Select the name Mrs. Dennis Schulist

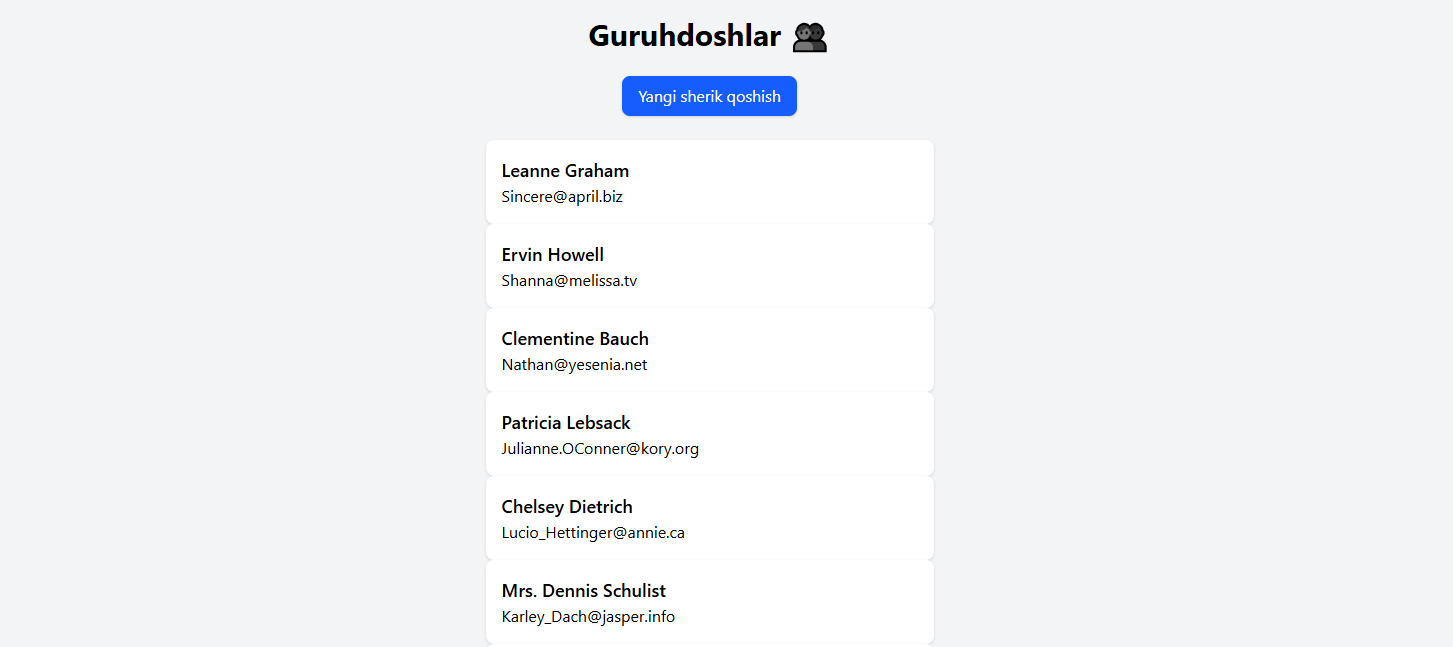[x=583, y=591]
